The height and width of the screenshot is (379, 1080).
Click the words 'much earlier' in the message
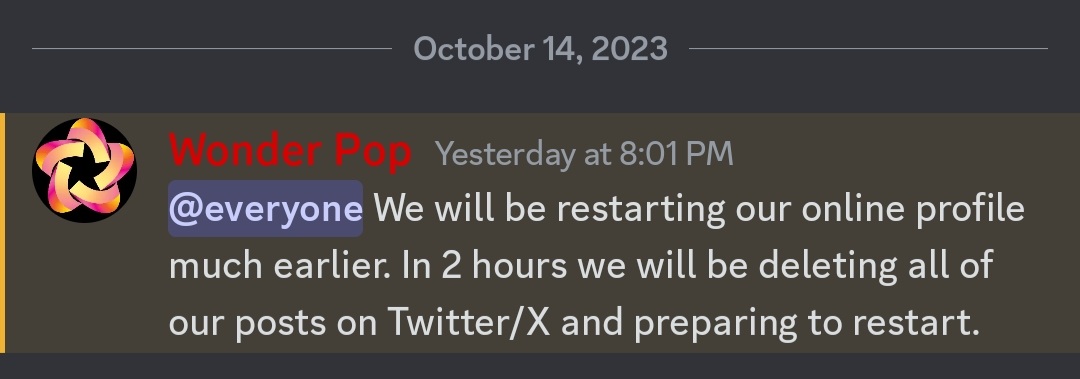(x=280, y=265)
